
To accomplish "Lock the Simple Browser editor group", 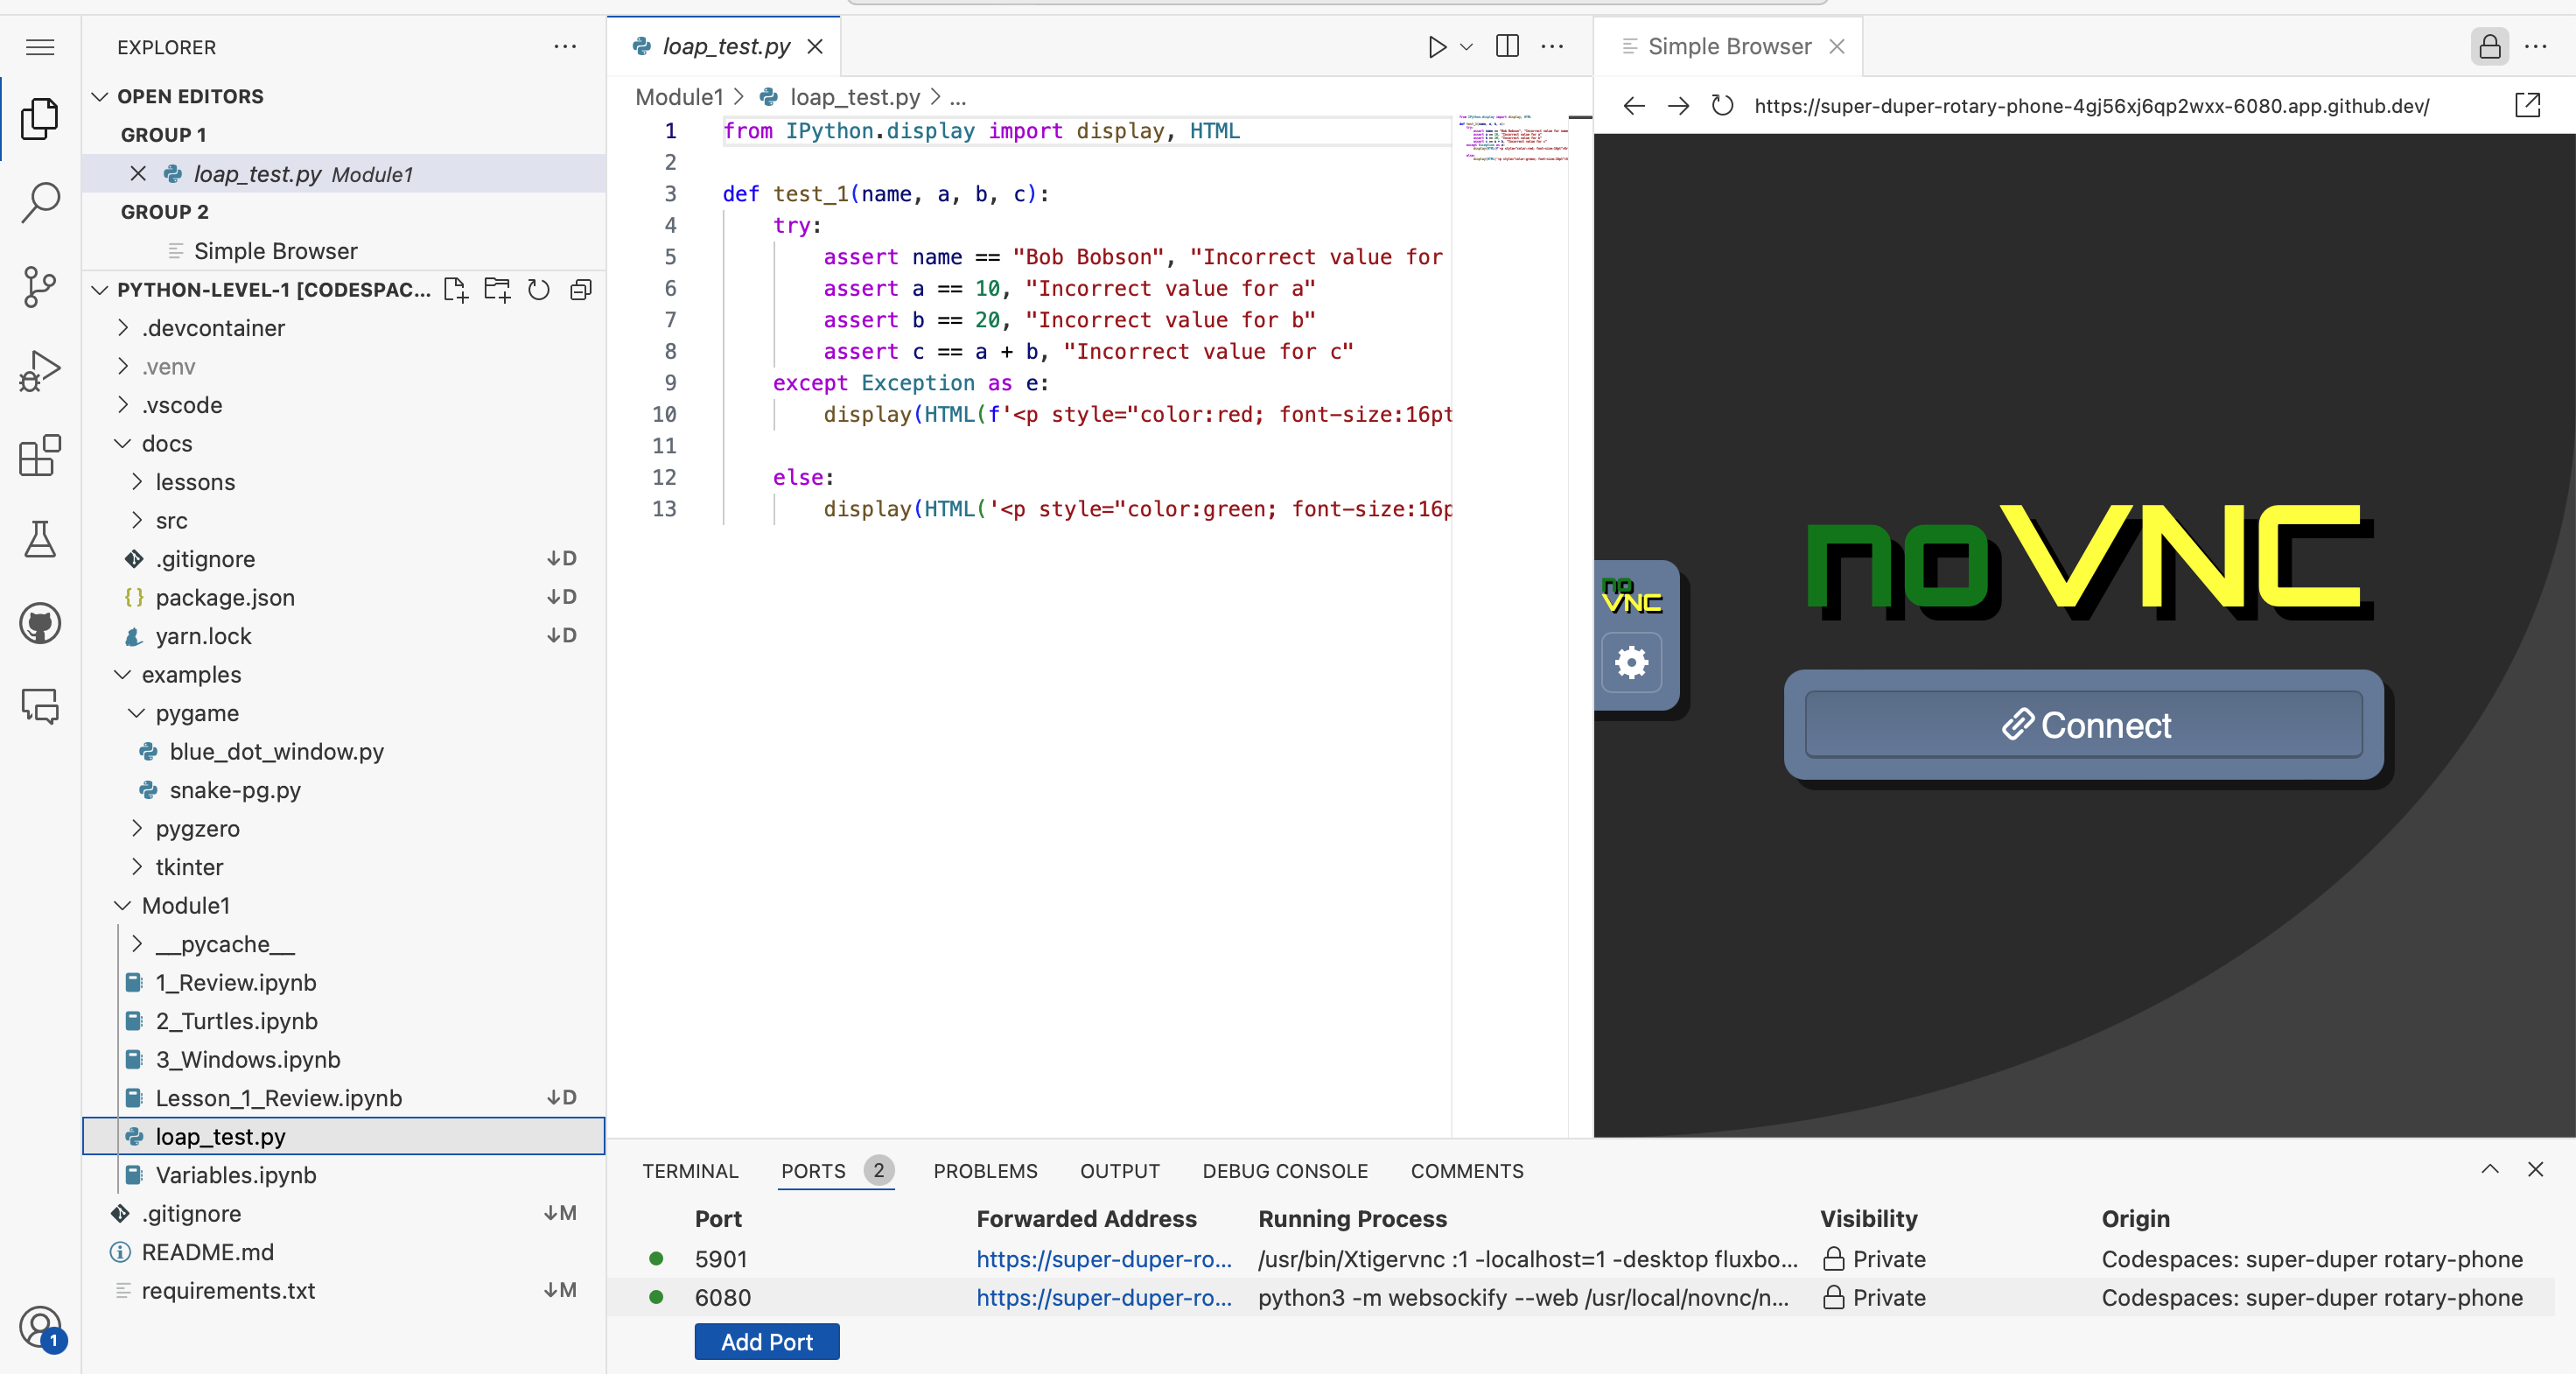I will coord(2489,47).
